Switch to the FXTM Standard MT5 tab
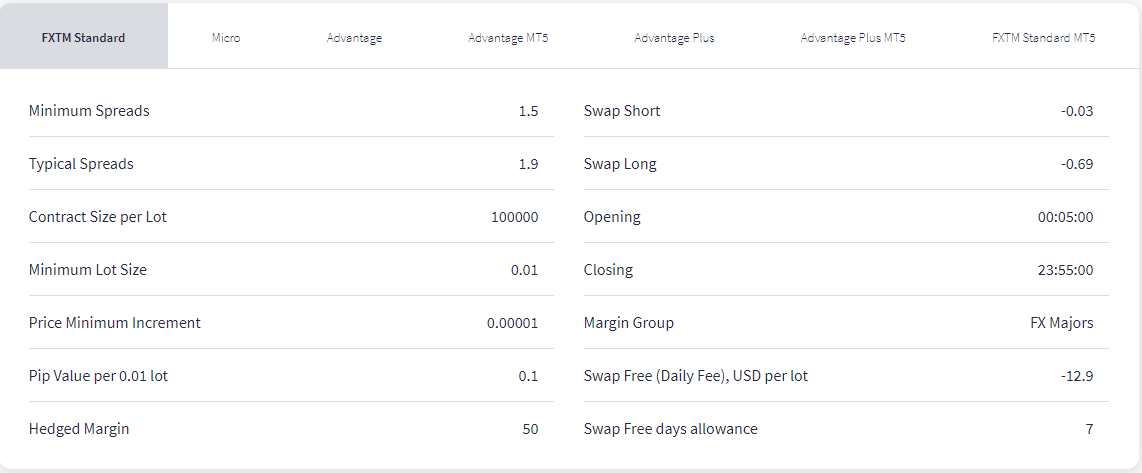Screen dimensions: 1142x473 click(x=1043, y=38)
